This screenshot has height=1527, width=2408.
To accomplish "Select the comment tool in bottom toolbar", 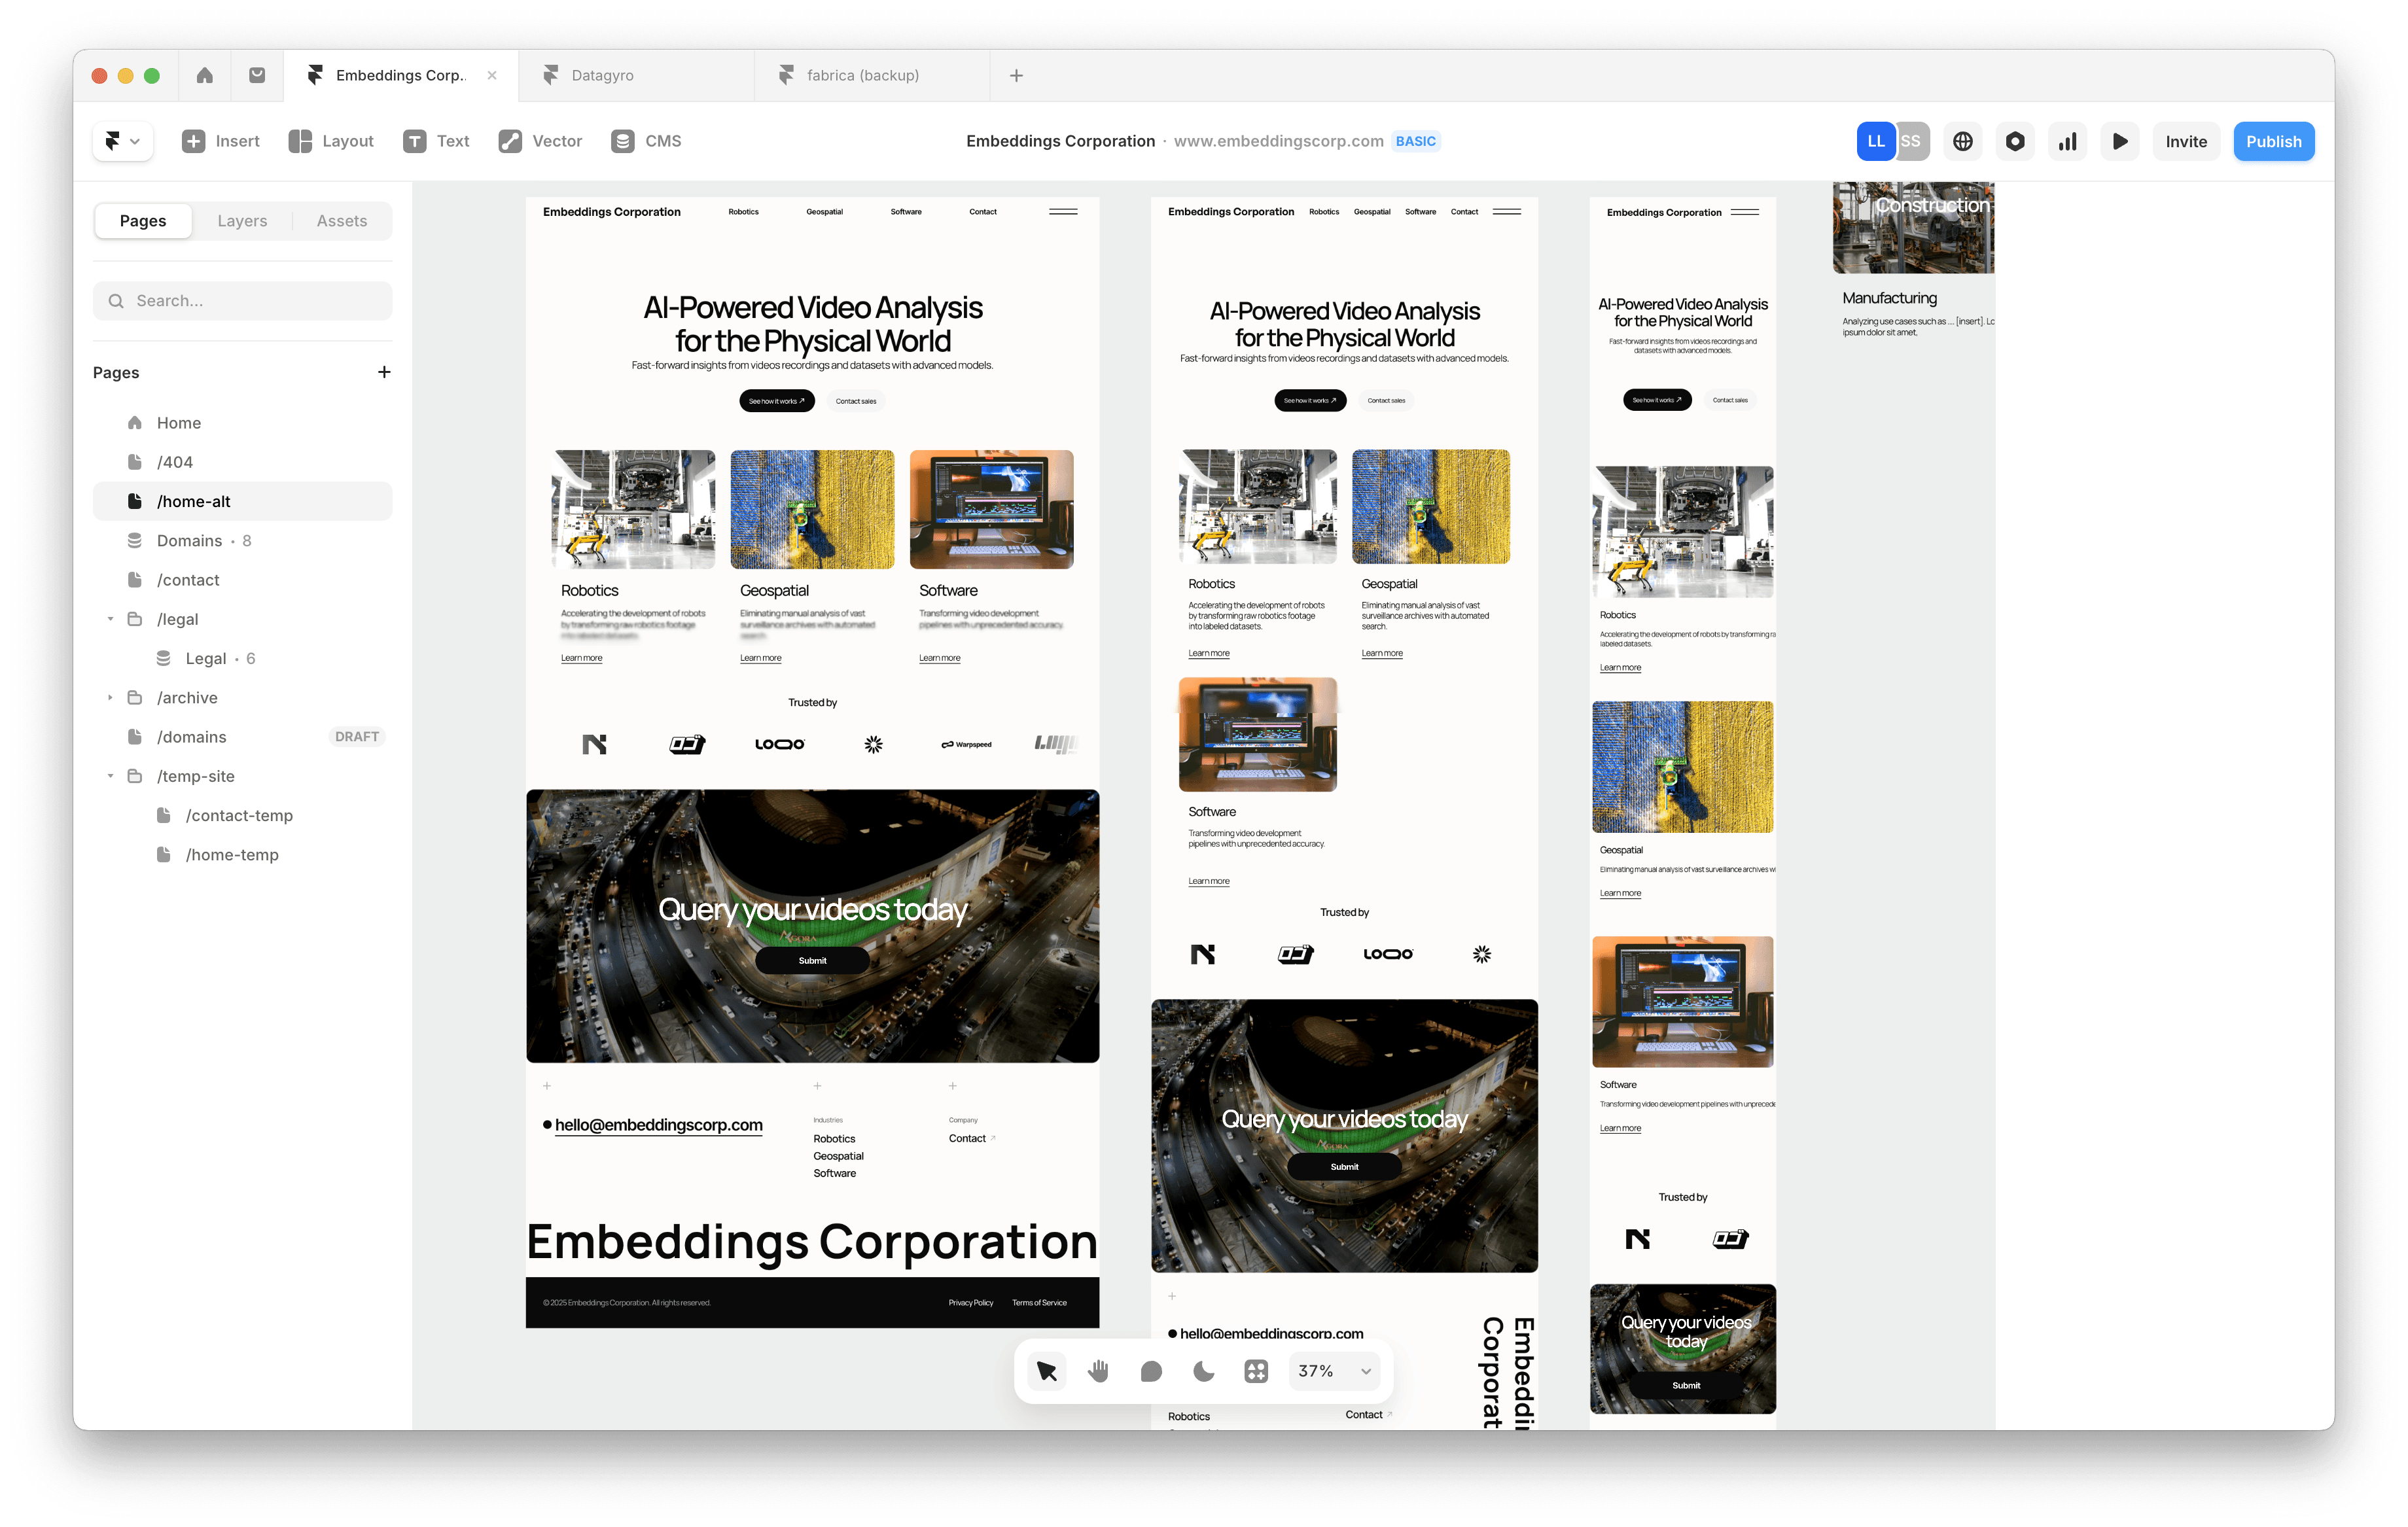I will 1151,1371.
